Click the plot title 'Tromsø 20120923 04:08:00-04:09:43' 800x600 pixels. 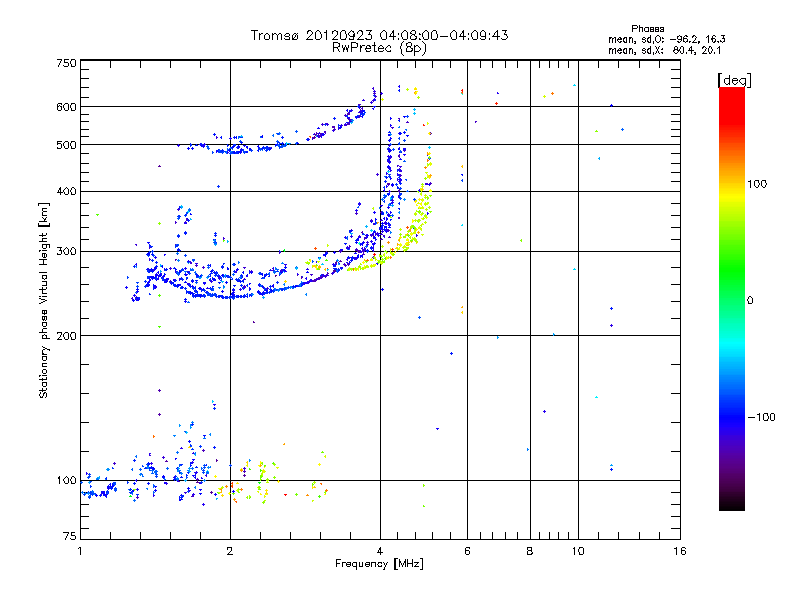coord(379,35)
